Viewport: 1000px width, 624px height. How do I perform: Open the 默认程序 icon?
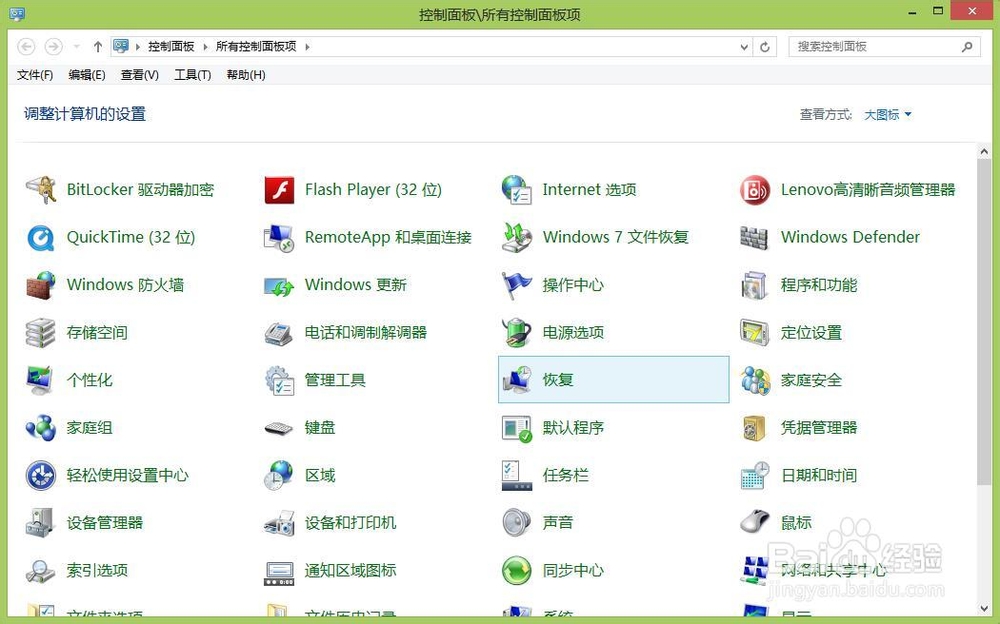pyautogui.click(x=517, y=428)
